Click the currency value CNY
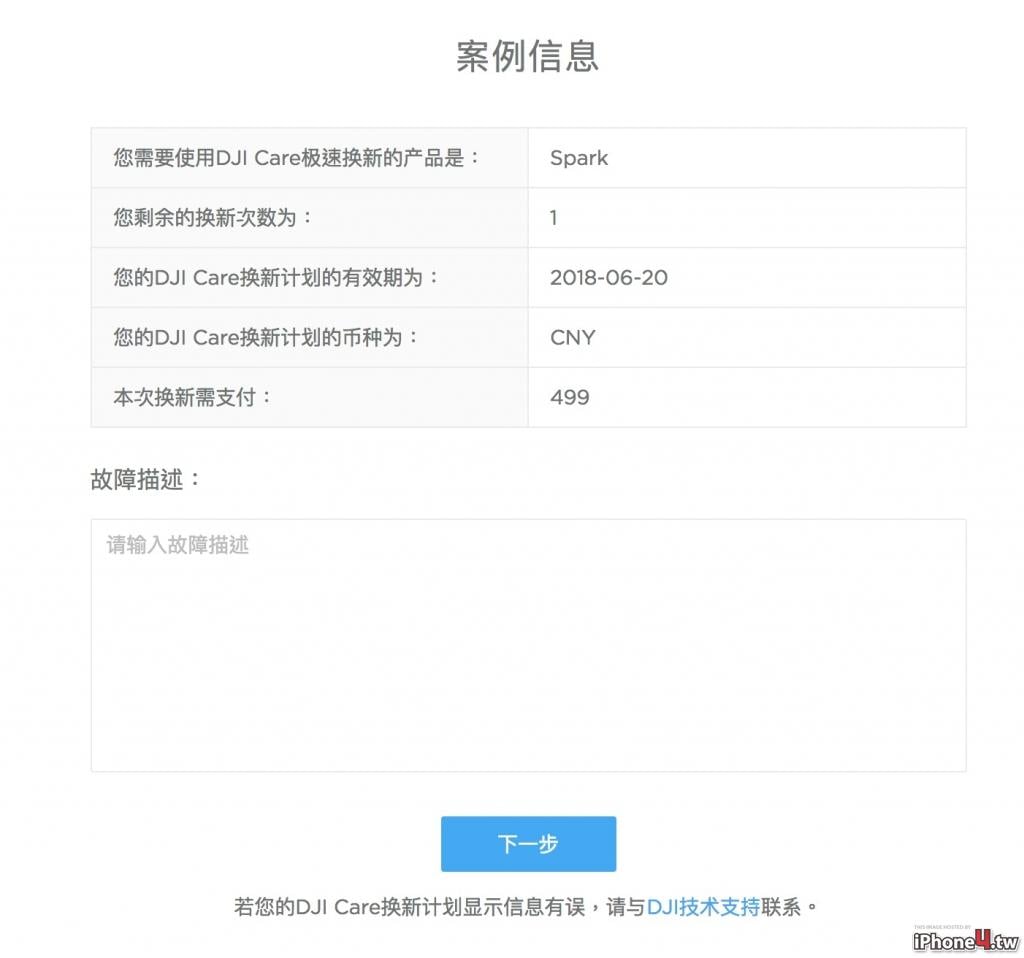1024x958 pixels. [573, 338]
